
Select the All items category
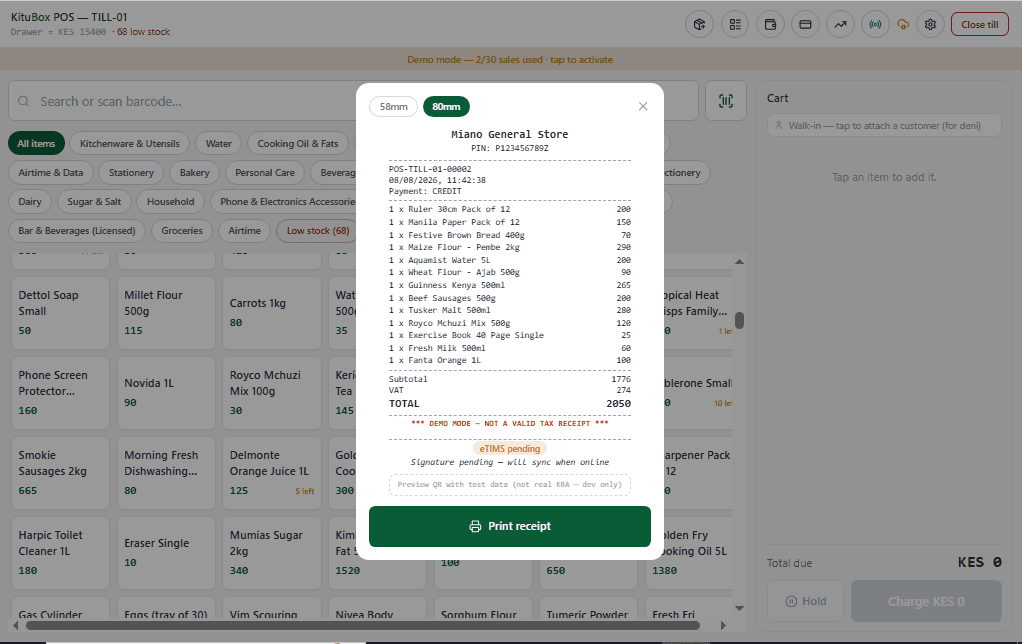coord(36,143)
